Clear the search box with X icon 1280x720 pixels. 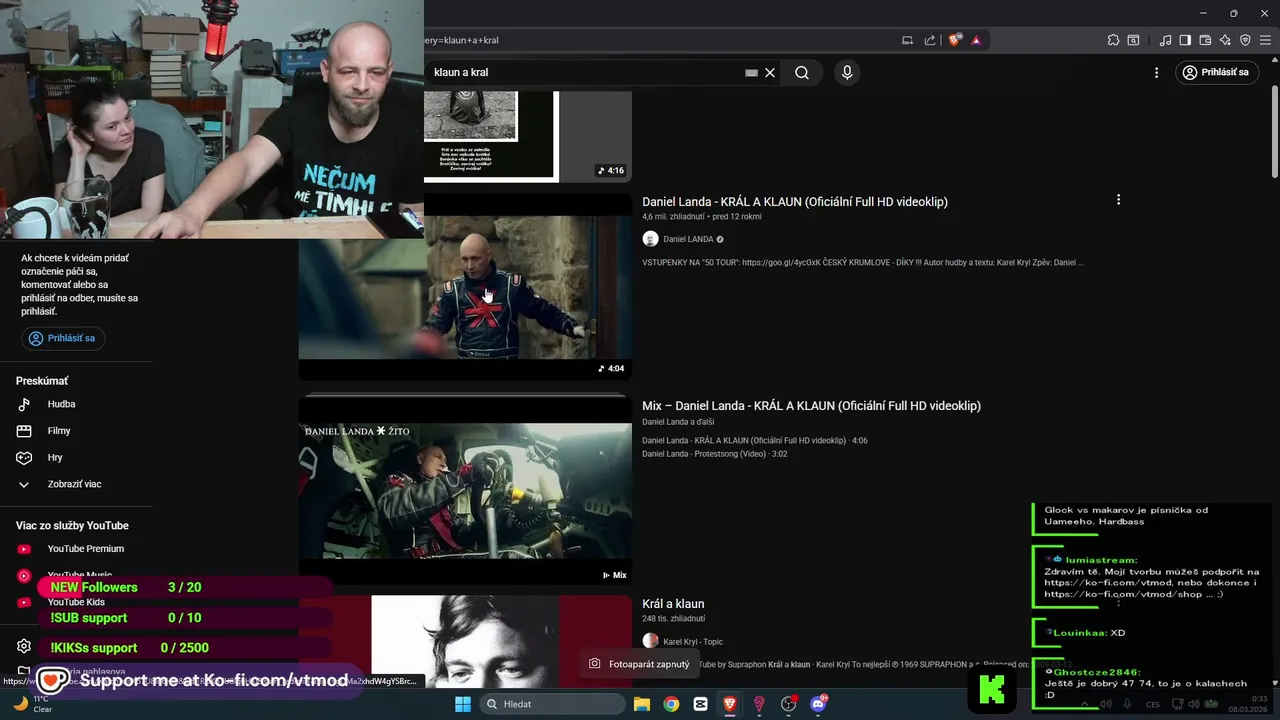pyautogui.click(x=770, y=72)
